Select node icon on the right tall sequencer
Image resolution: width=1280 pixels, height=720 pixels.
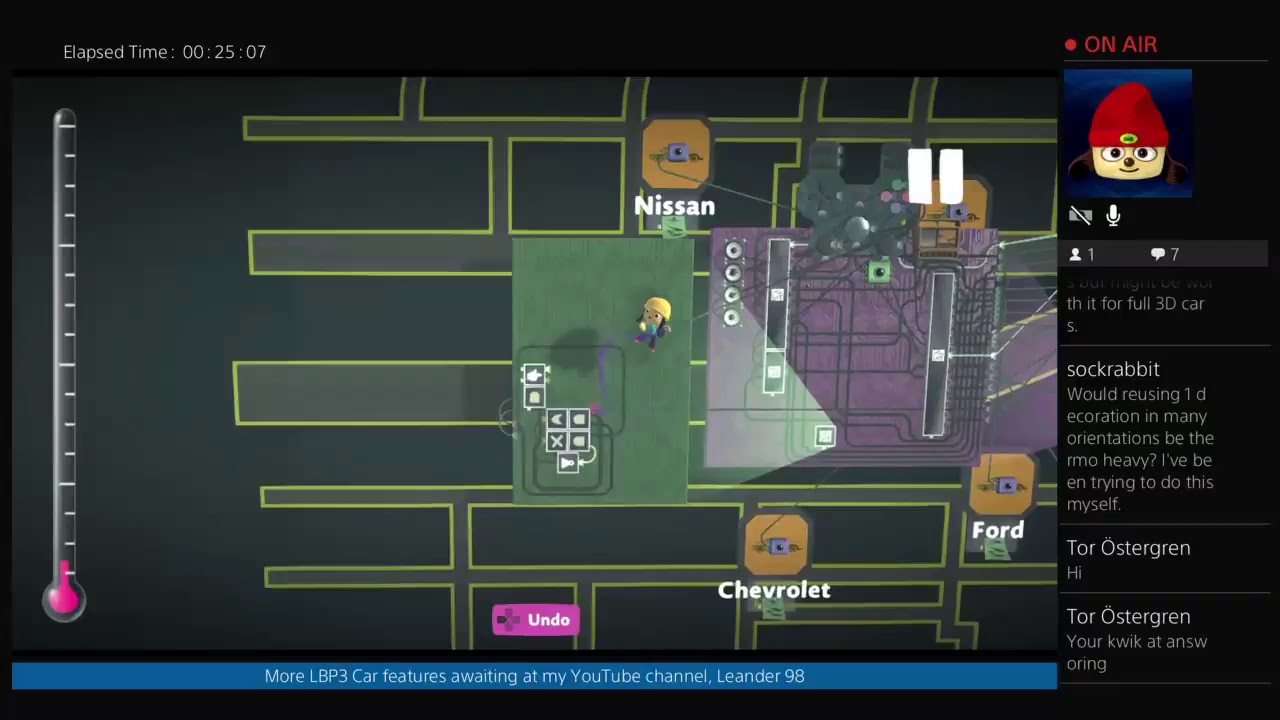(938, 355)
